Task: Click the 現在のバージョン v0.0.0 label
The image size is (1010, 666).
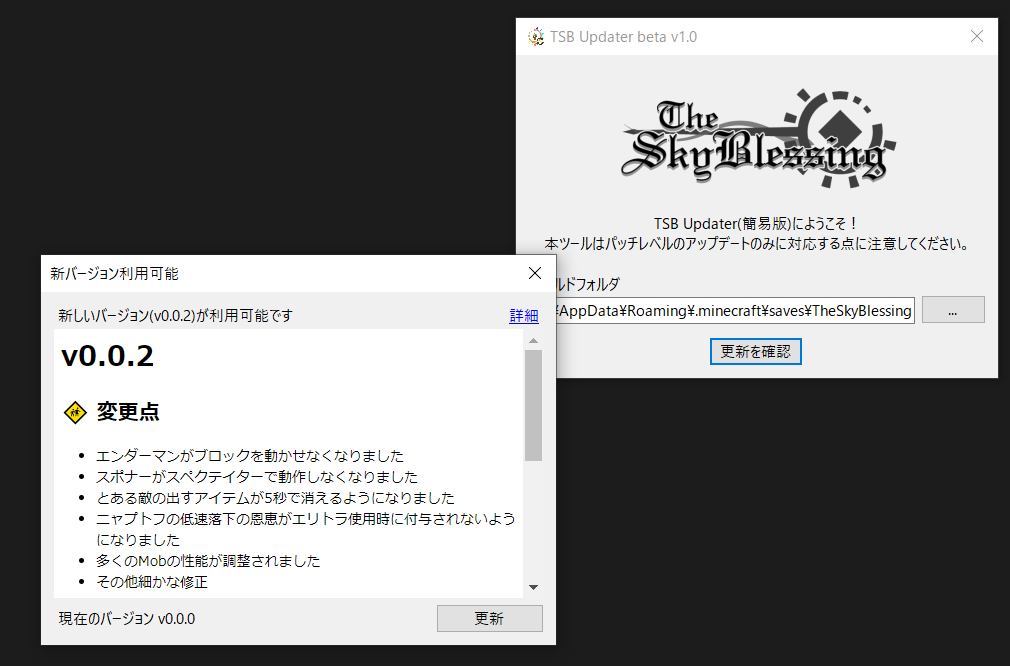Action: (127, 619)
